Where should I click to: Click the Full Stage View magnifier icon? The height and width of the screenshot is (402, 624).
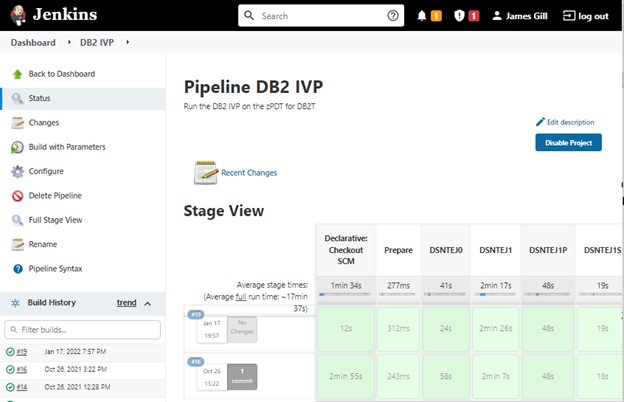(x=18, y=220)
